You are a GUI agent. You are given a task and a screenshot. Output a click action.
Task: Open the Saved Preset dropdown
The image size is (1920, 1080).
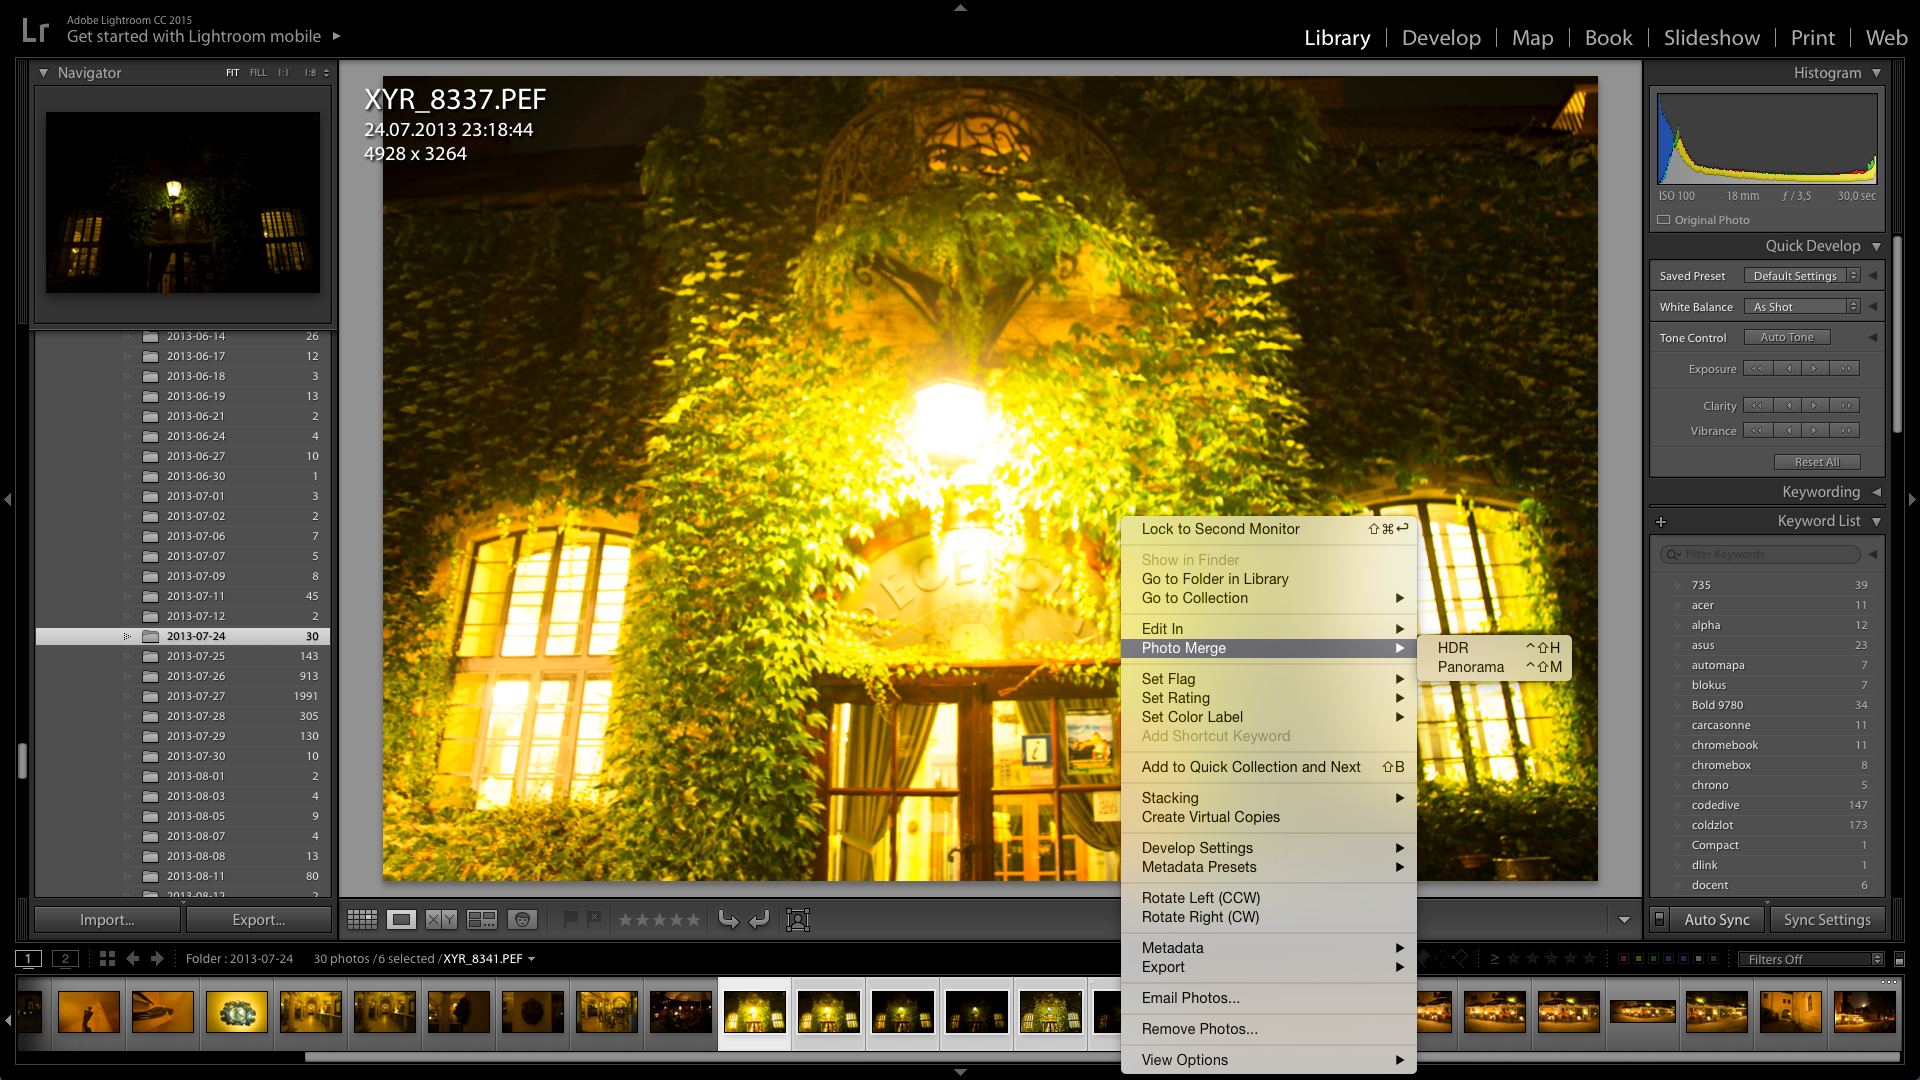1802,276
